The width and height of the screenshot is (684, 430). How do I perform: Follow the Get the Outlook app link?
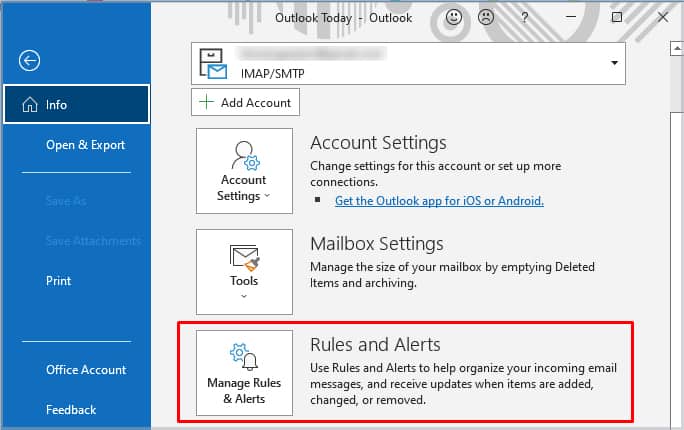click(439, 201)
